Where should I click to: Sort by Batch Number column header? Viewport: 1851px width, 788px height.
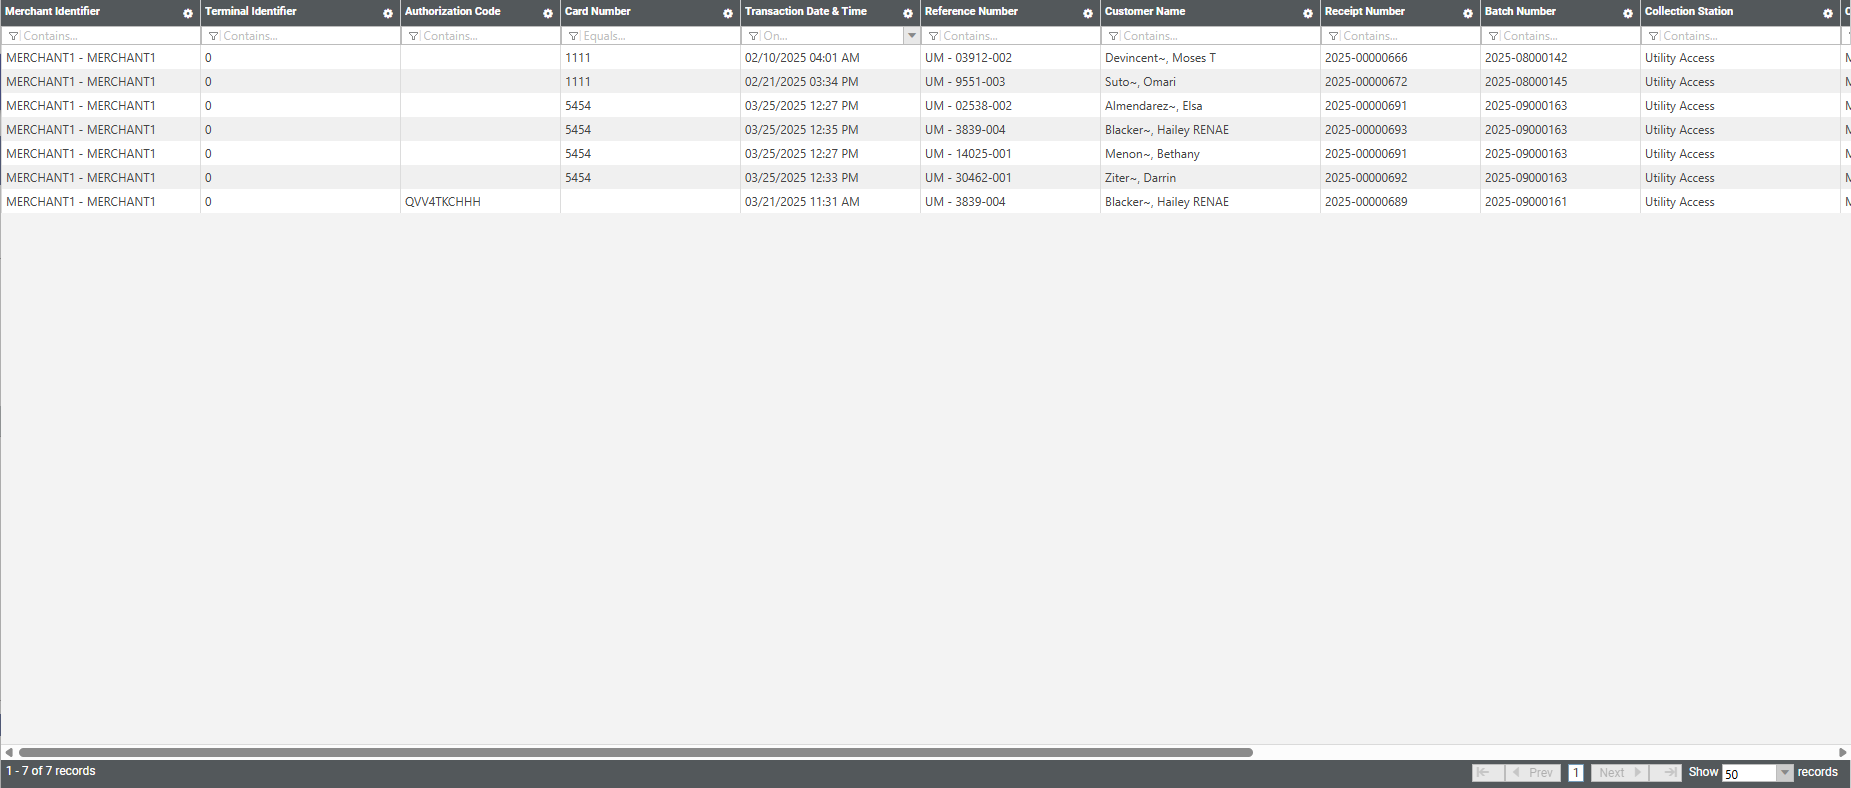pos(1520,12)
